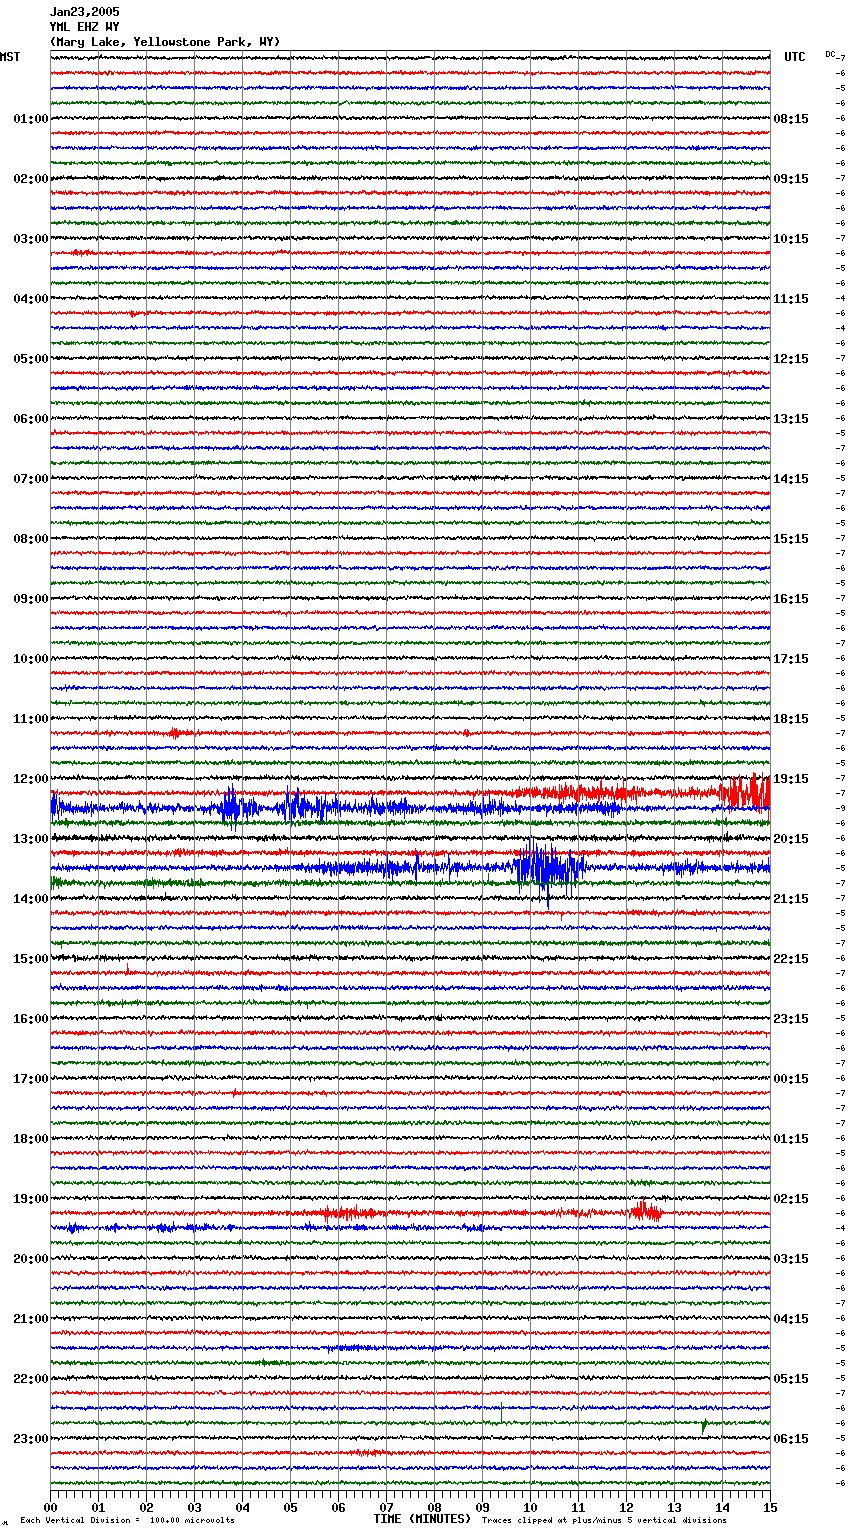The width and height of the screenshot is (850, 1534).
Task: Choose the 07:00 MST hour label
Action: (x=30, y=479)
